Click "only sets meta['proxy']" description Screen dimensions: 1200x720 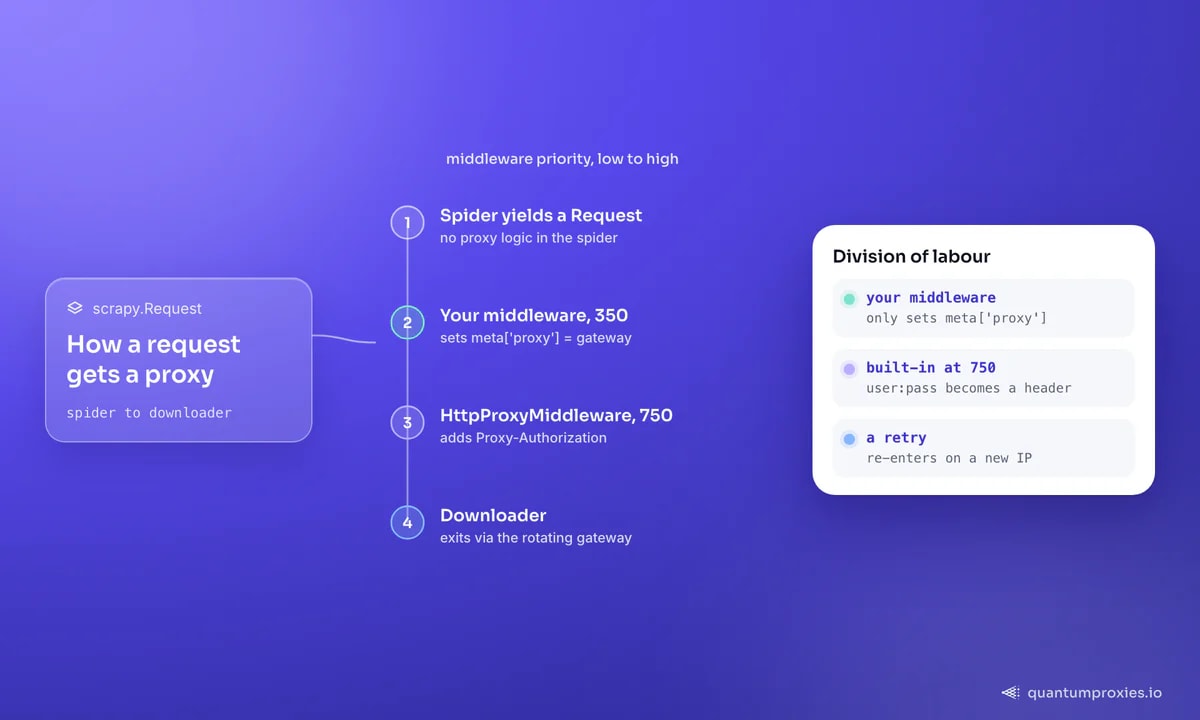pos(958,318)
